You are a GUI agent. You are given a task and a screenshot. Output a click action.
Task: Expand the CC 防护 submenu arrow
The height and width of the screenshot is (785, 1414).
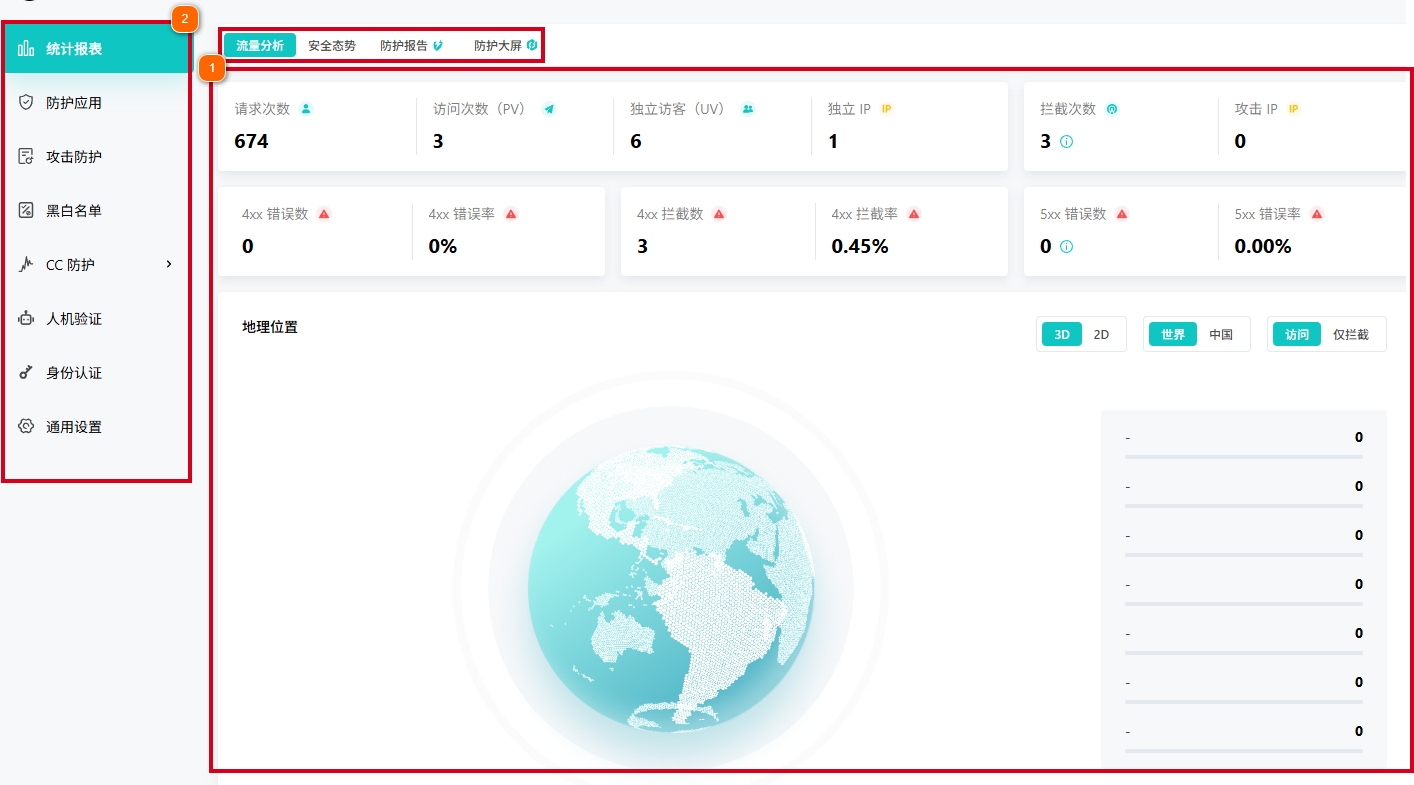coord(169,265)
